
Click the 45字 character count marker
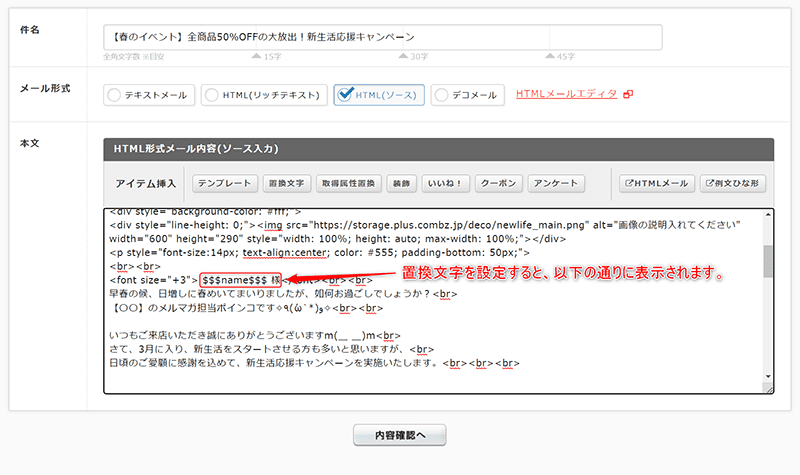pyautogui.click(x=560, y=56)
